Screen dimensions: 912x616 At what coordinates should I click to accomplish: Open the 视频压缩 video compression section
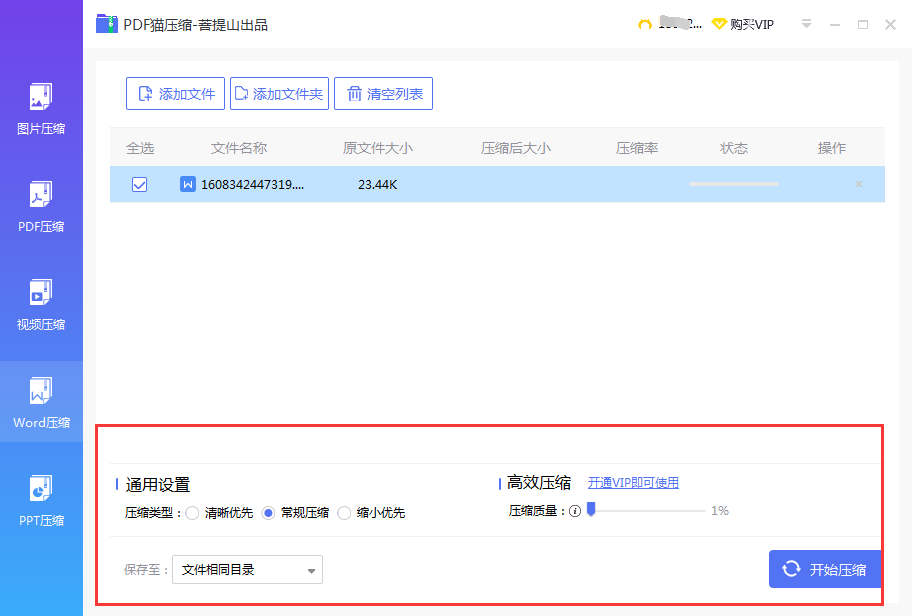pos(41,304)
